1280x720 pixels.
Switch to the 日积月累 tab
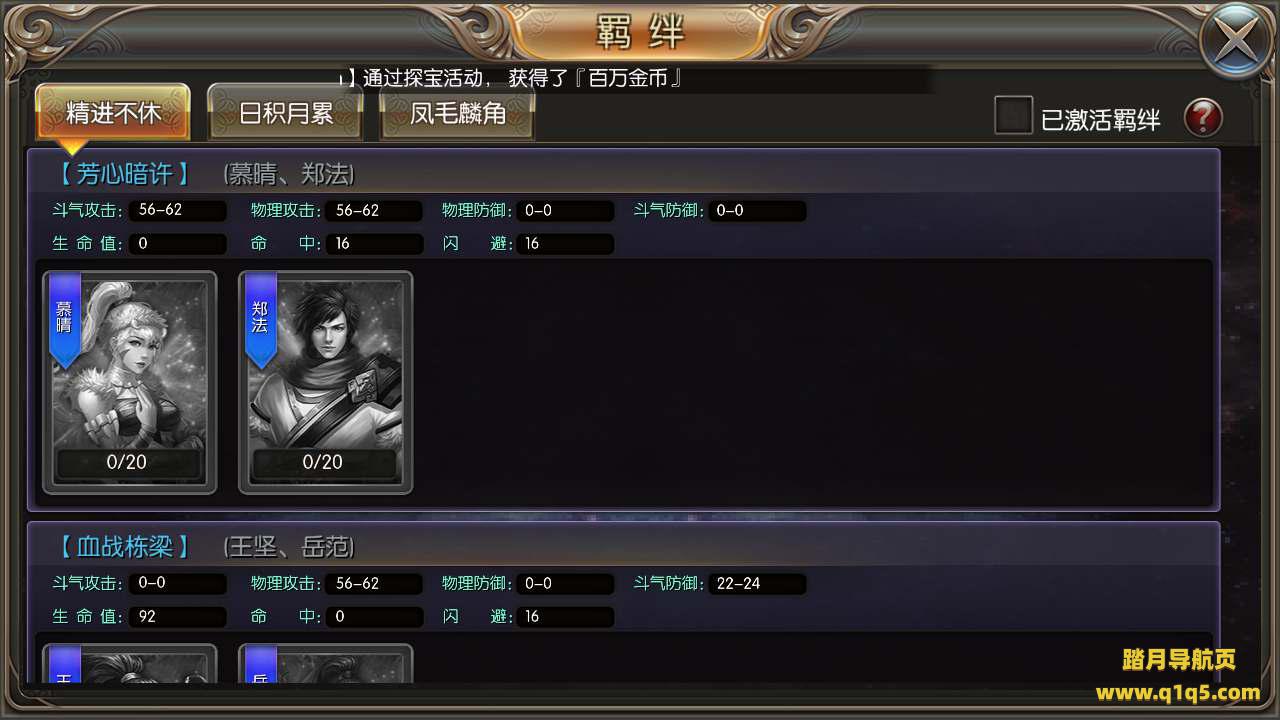[x=285, y=112]
